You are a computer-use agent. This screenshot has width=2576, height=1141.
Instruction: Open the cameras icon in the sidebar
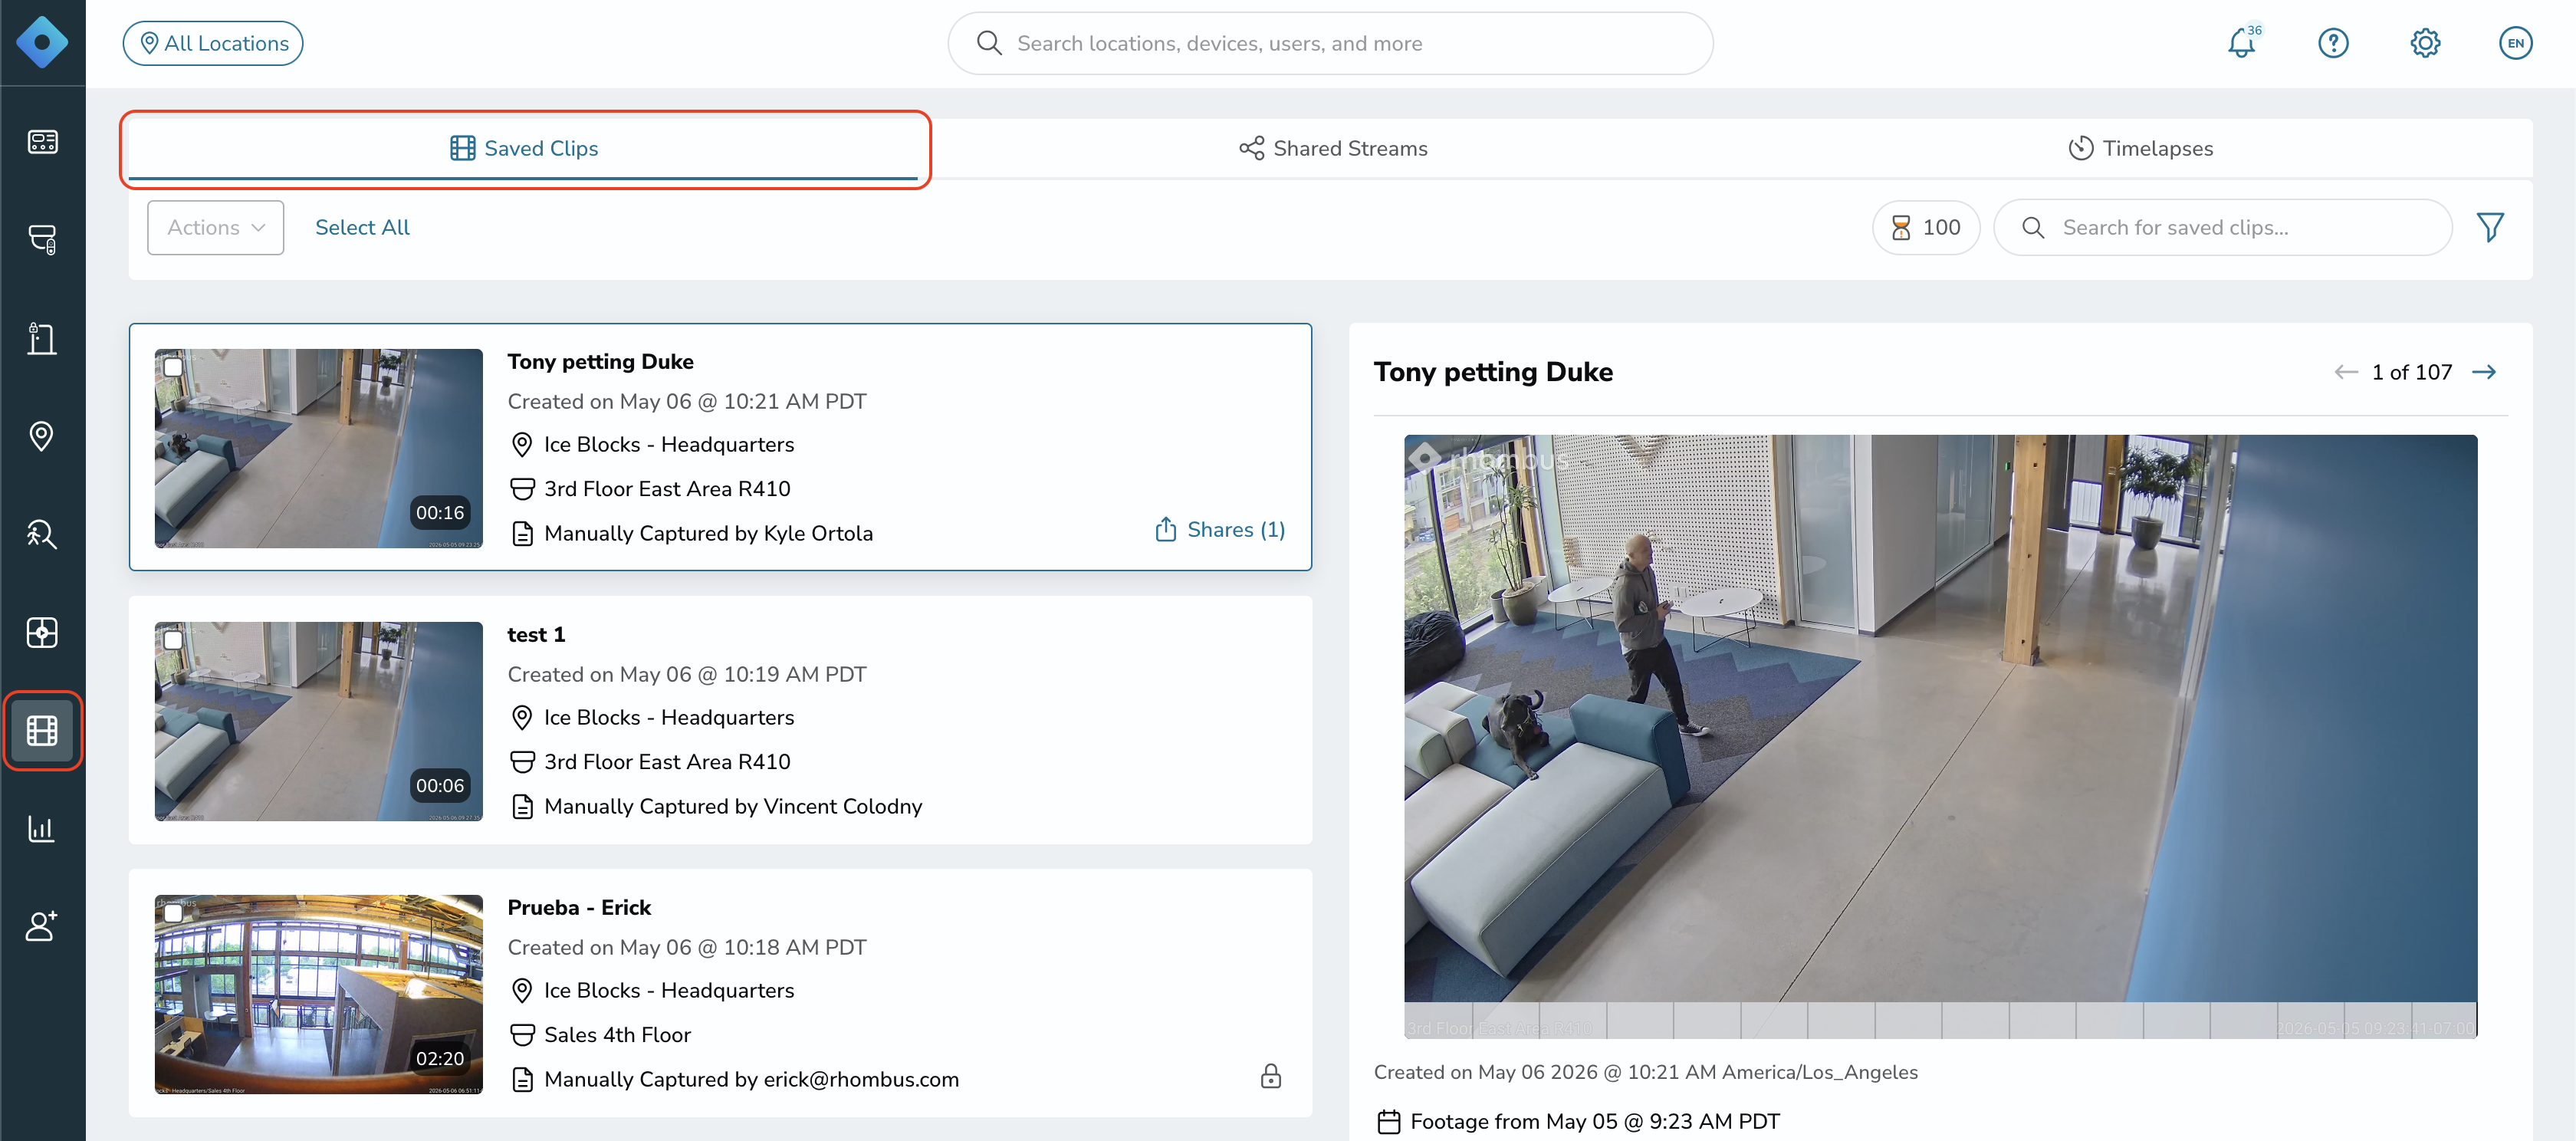pos(42,239)
